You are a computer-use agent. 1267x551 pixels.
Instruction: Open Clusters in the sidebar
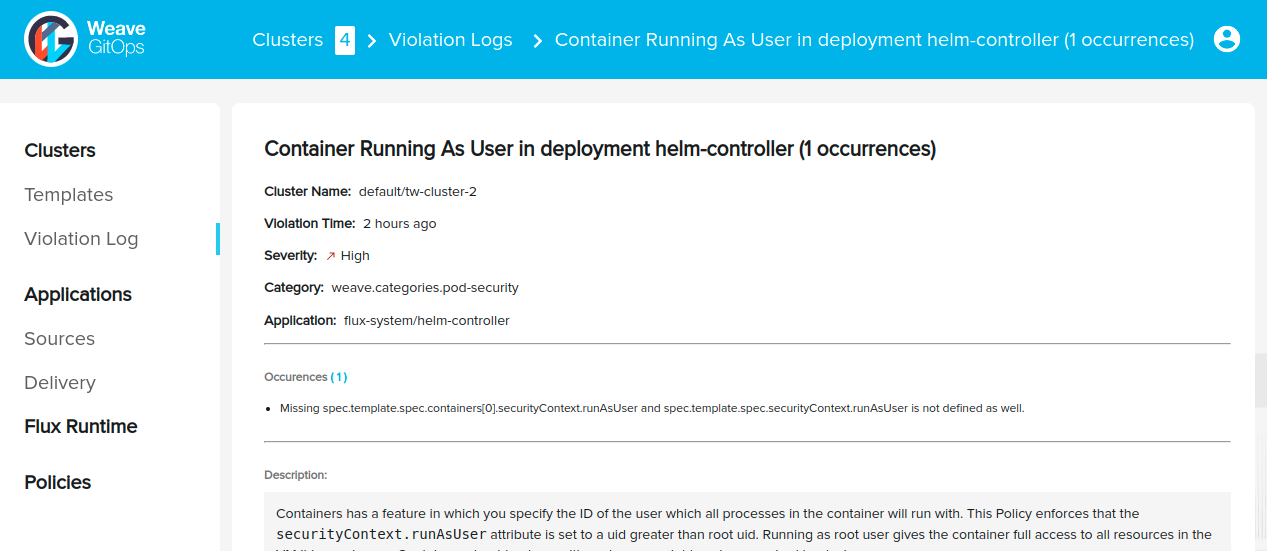tap(60, 151)
